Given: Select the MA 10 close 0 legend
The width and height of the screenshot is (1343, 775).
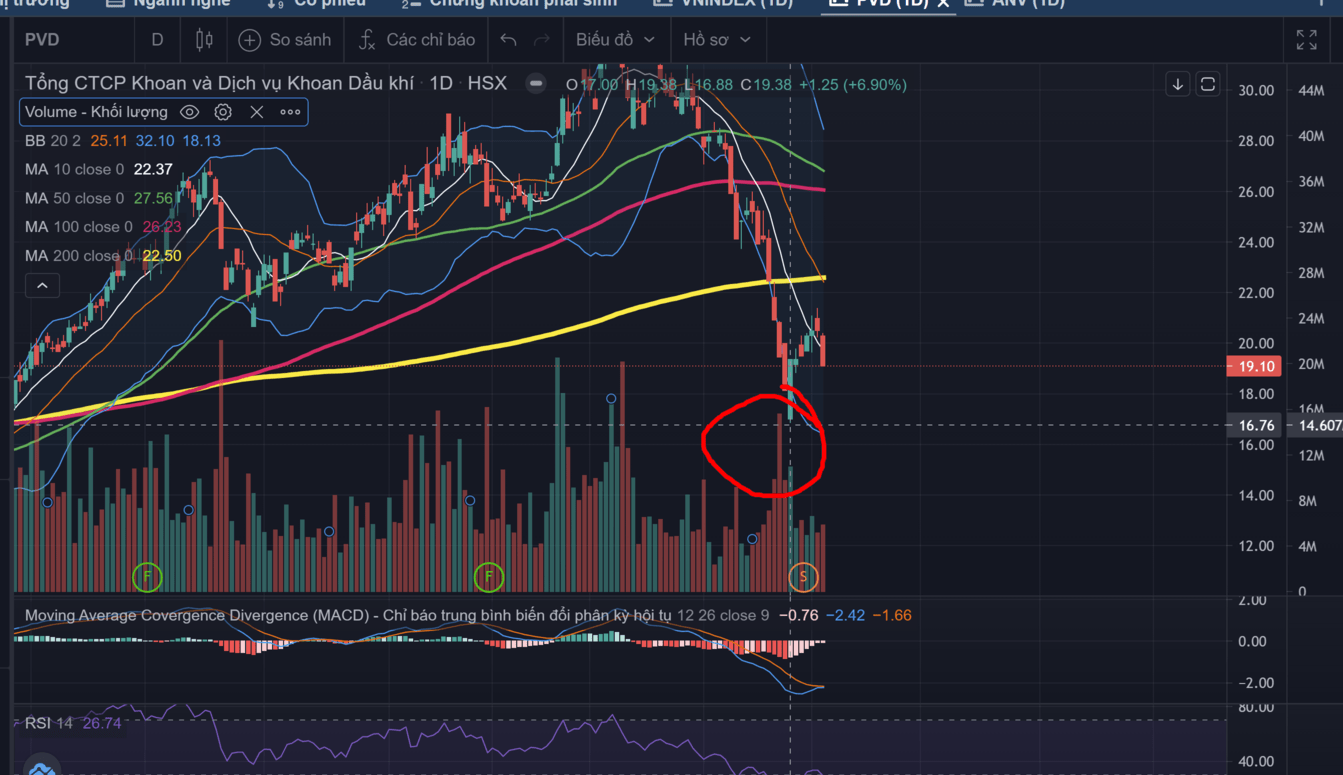Looking at the screenshot, I should click(74, 170).
